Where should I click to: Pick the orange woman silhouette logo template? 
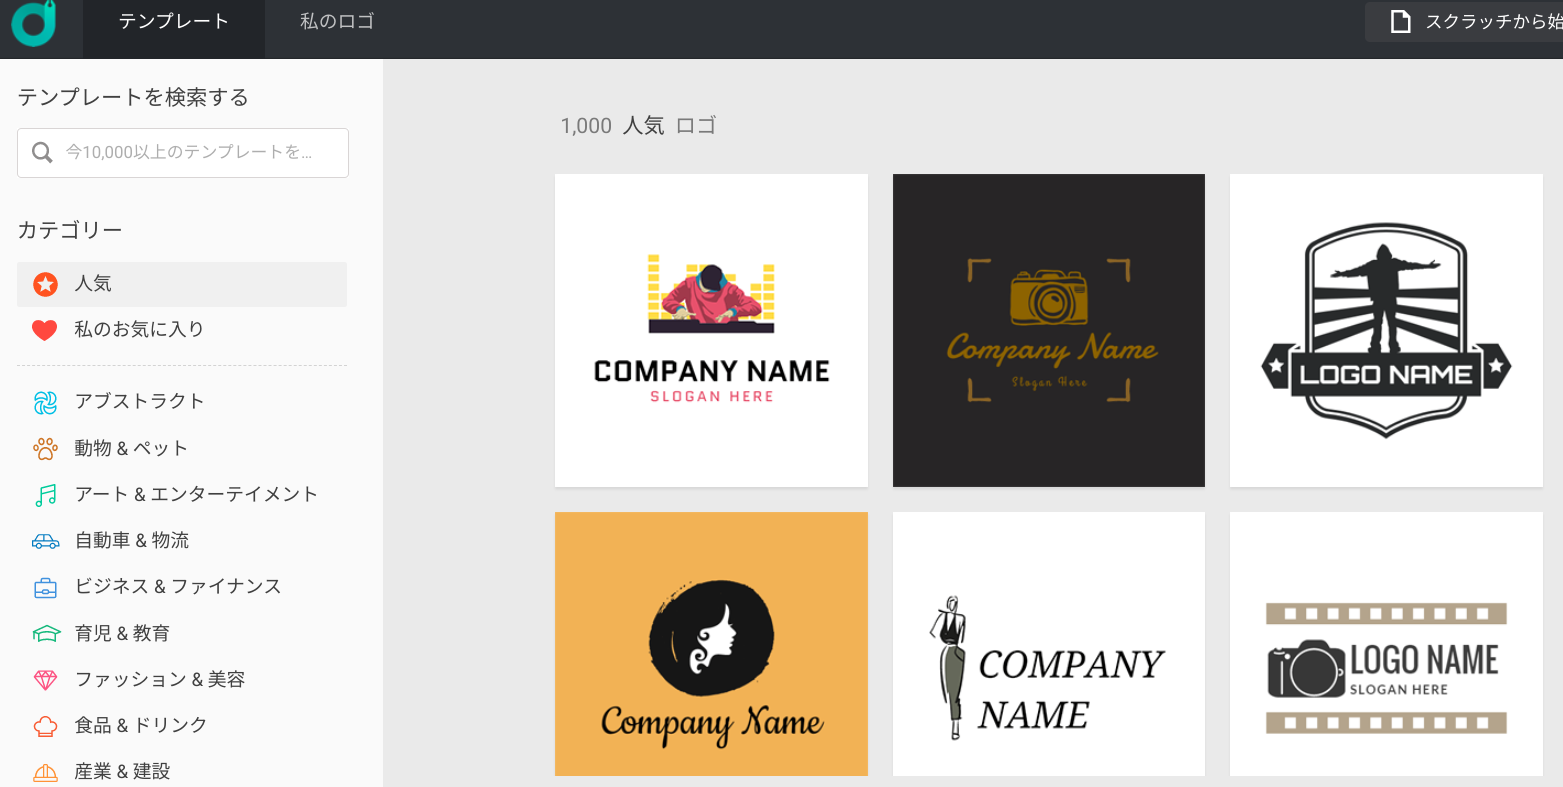711,644
